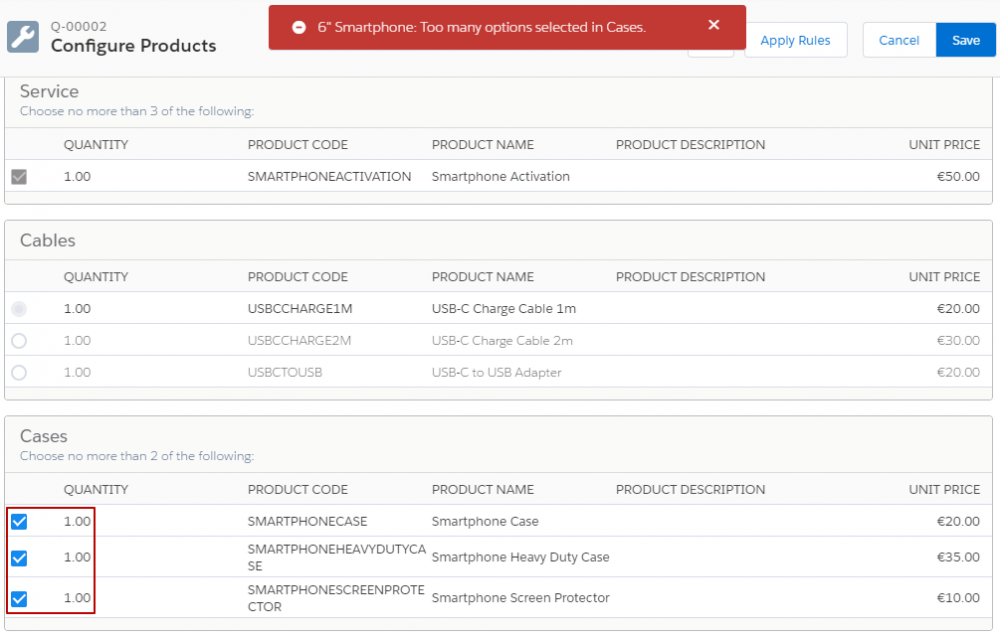Click the SMARTPHONECASE product code
1000x637 pixels.
(307, 522)
